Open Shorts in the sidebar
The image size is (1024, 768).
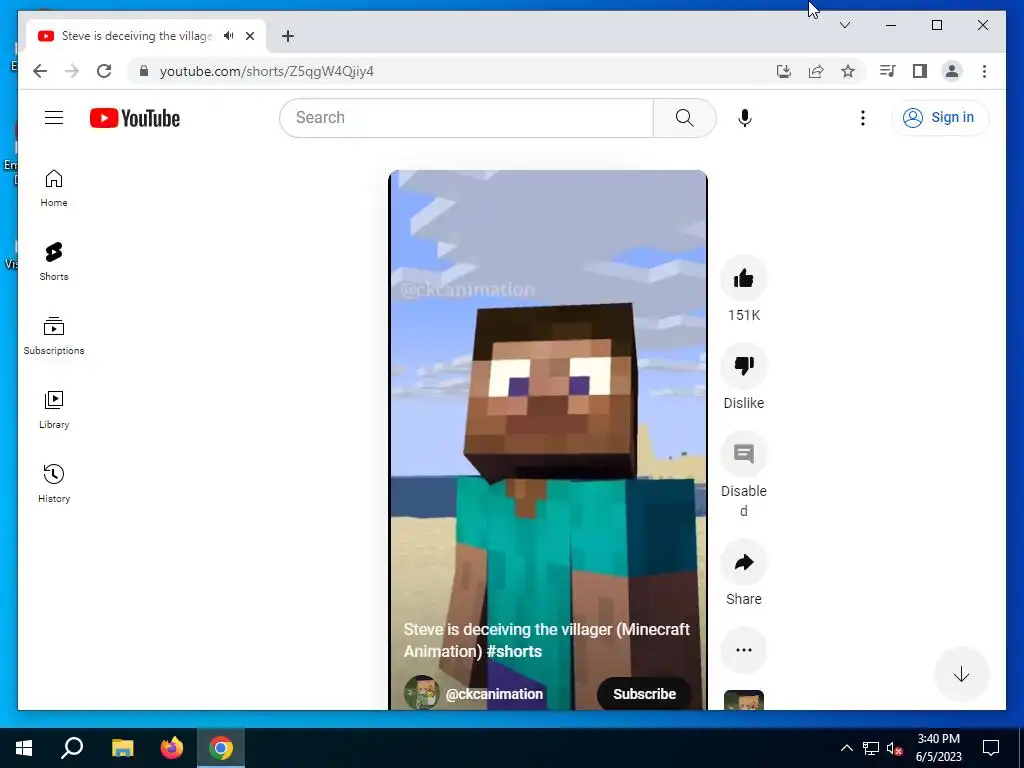point(54,261)
